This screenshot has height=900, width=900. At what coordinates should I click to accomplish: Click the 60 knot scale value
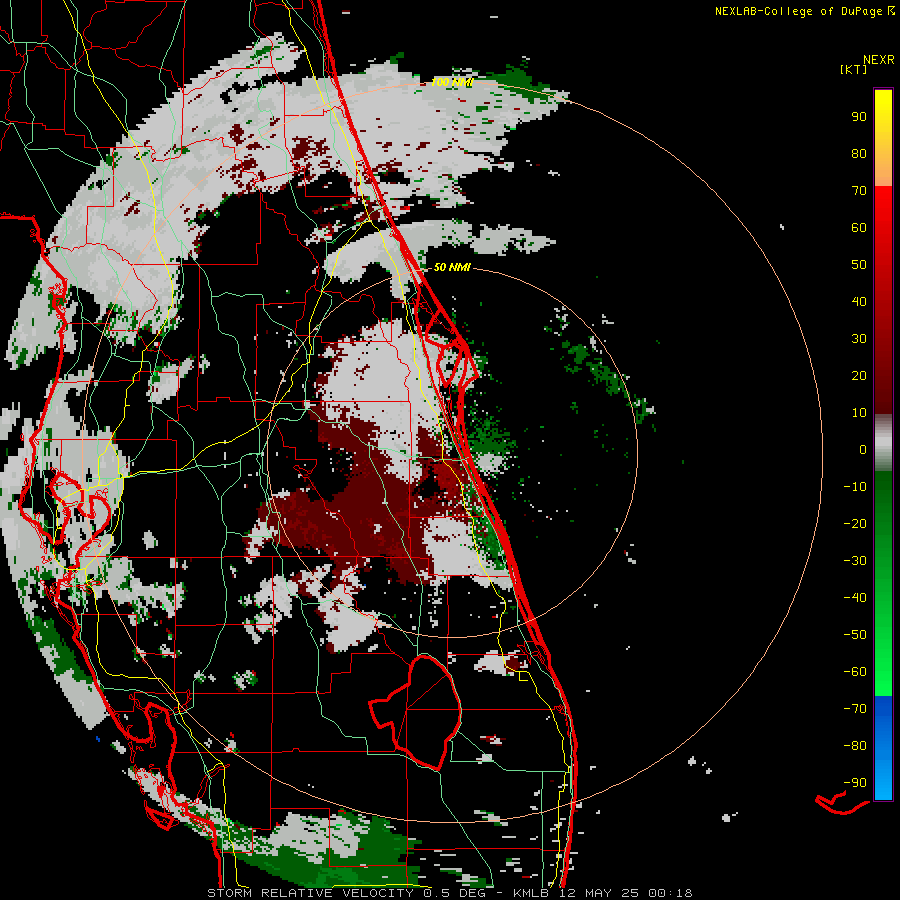pos(859,227)
